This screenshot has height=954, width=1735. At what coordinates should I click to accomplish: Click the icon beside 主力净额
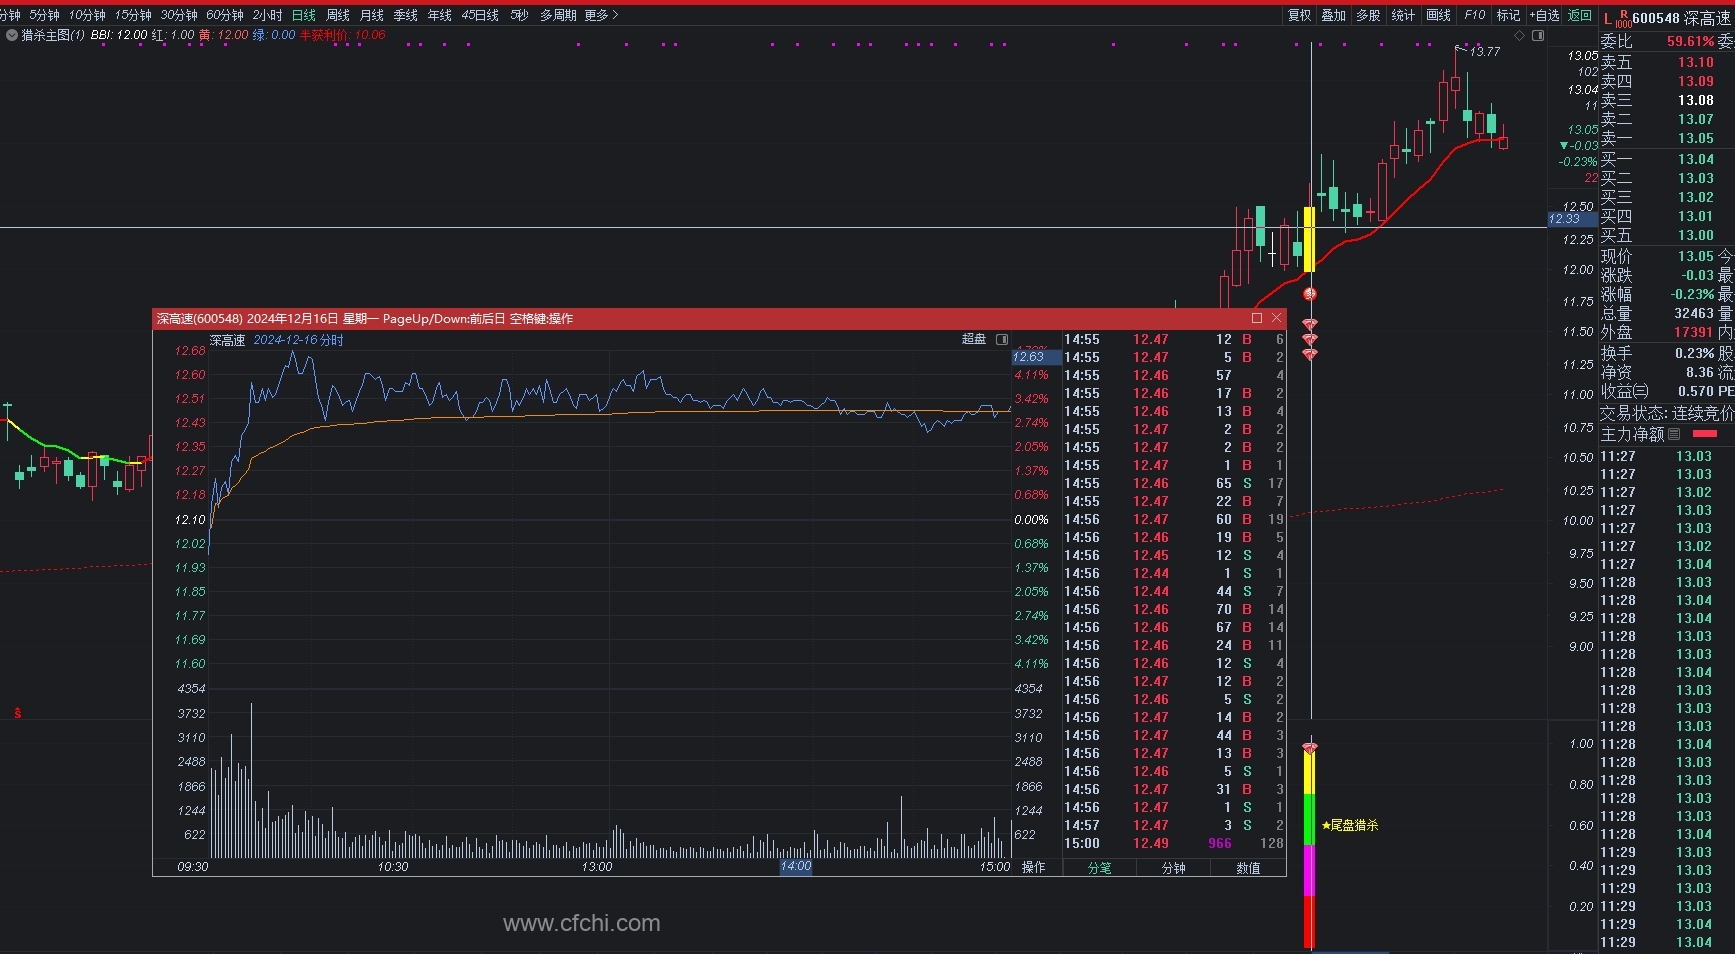click(x=1674, y=434)
